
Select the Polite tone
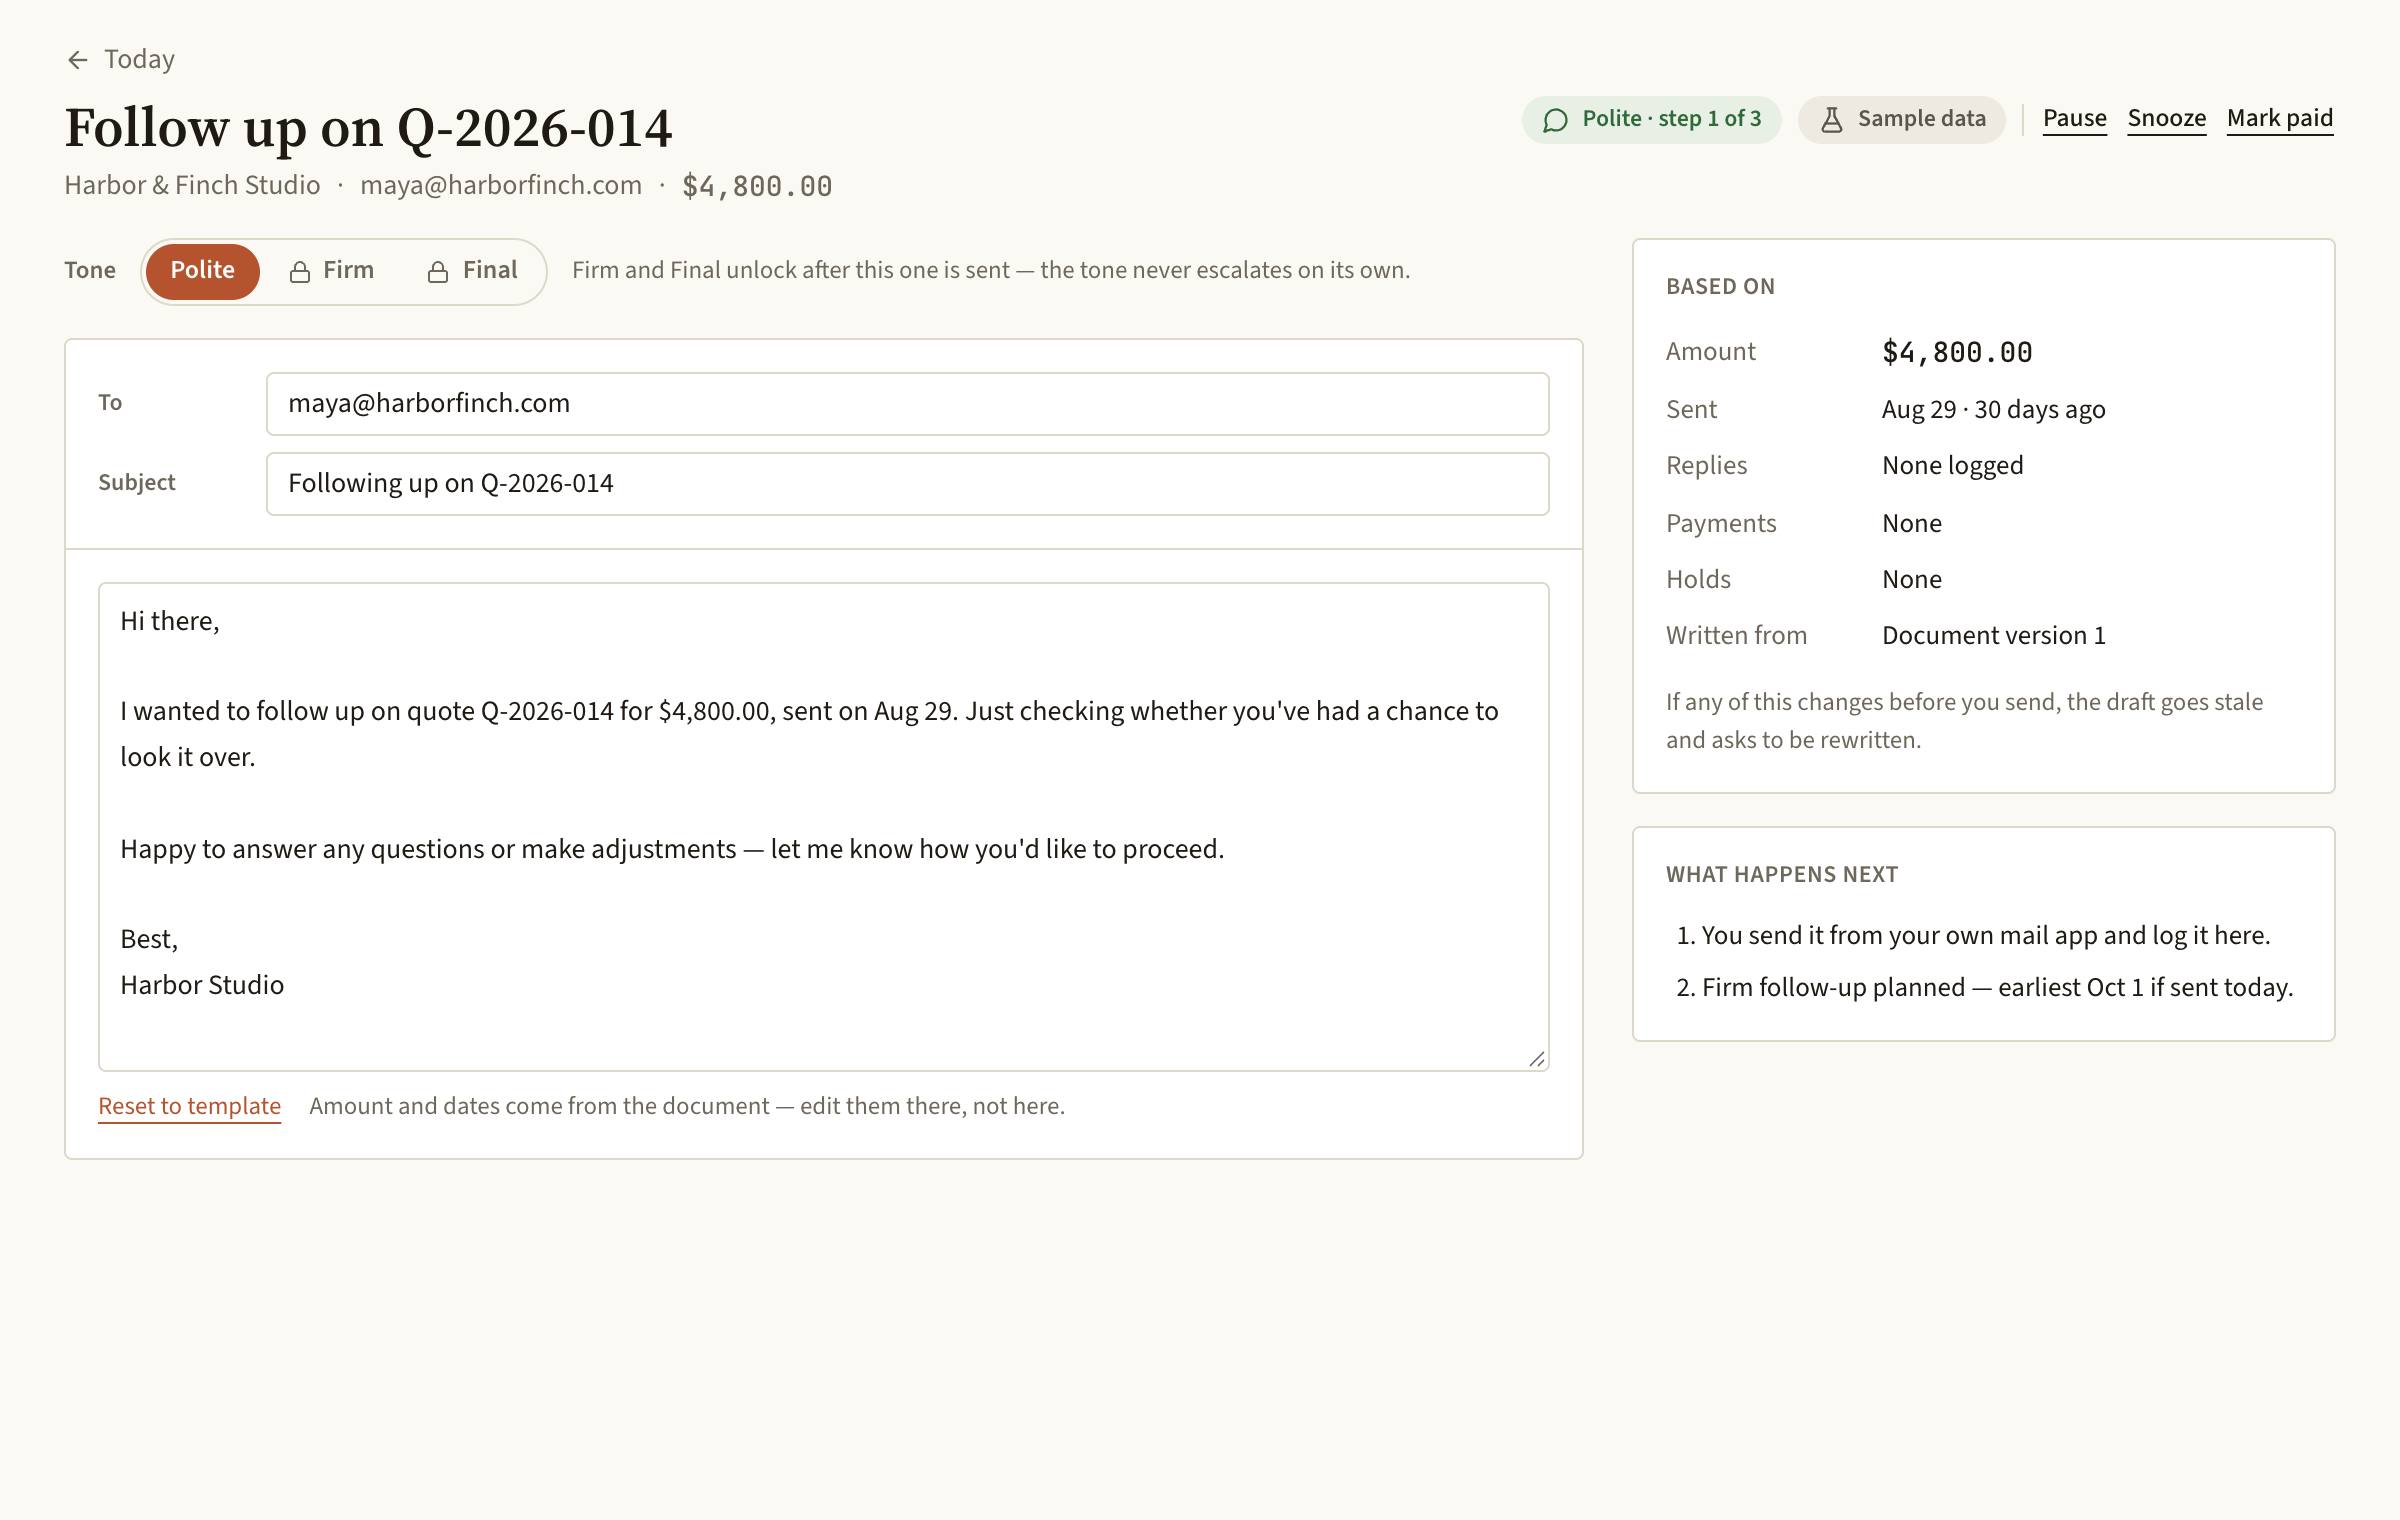pyautogui.click(x=203, y=271)
